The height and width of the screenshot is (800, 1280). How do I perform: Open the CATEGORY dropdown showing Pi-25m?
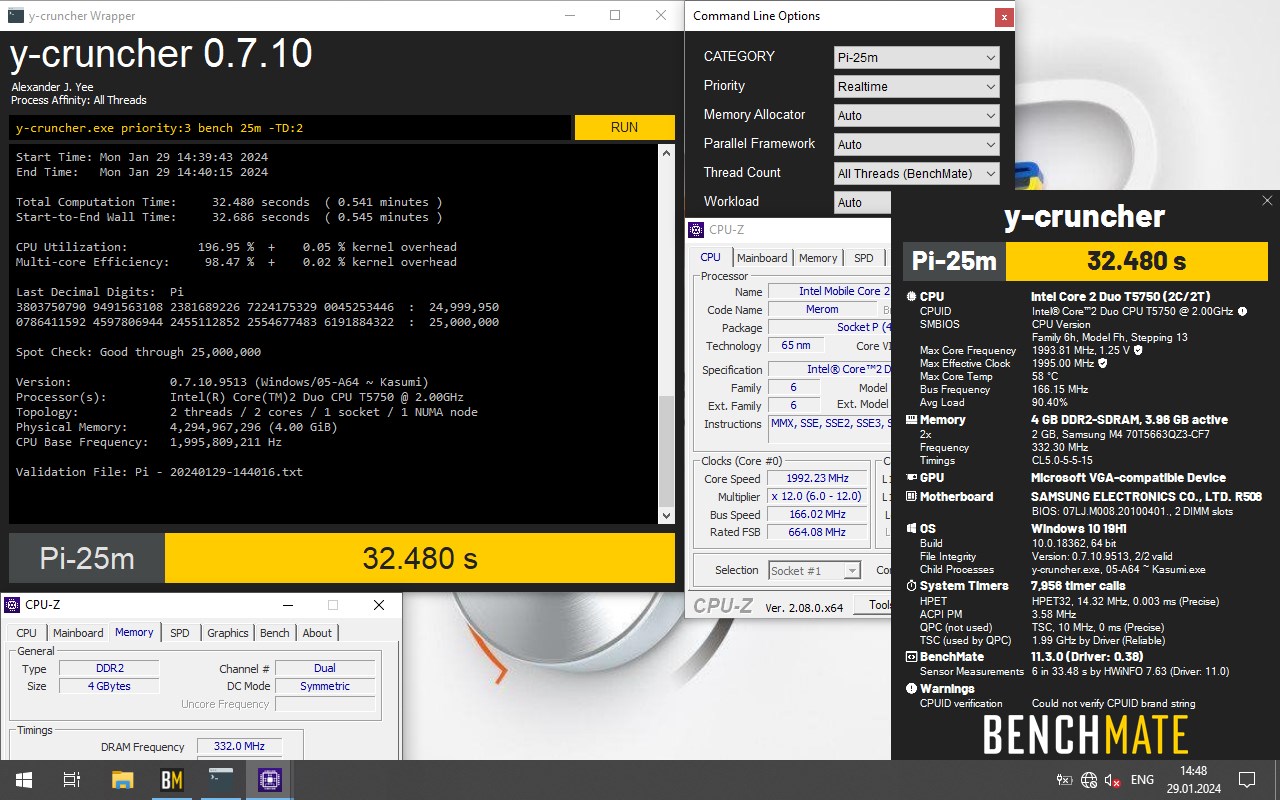coord(916,57)
